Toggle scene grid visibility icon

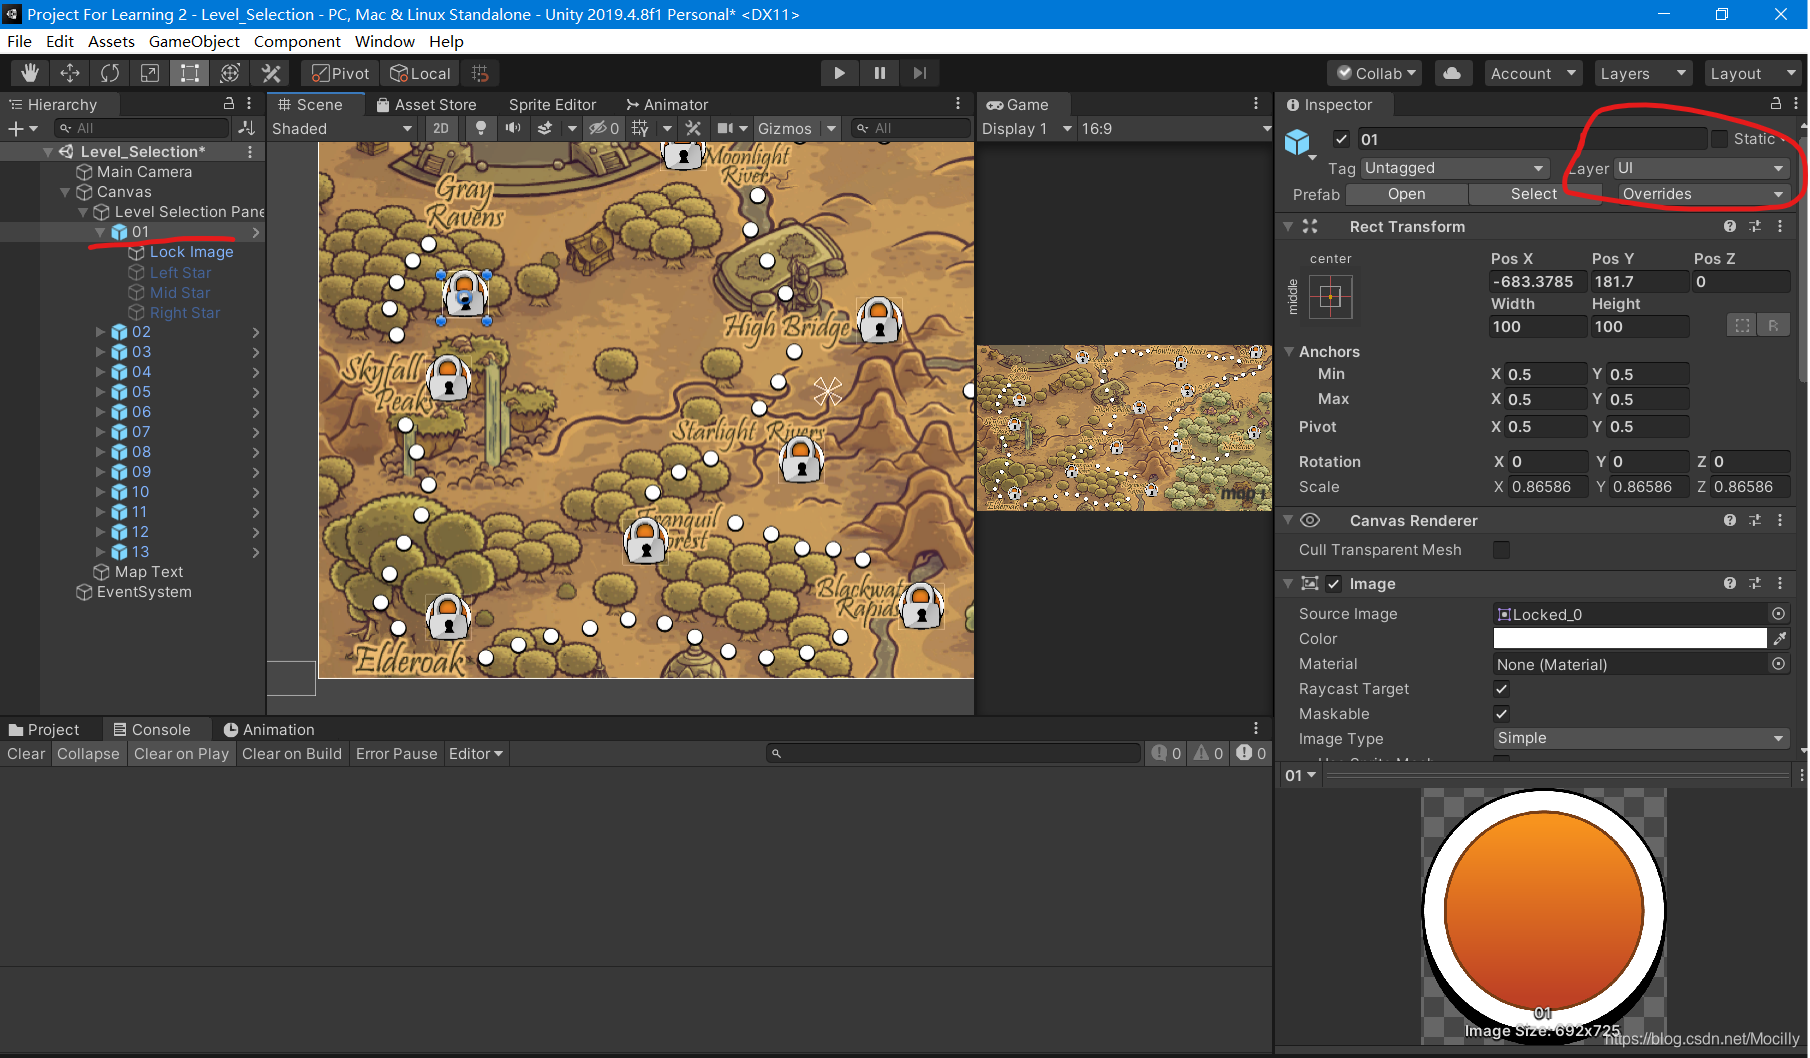(x=640, y=128)
